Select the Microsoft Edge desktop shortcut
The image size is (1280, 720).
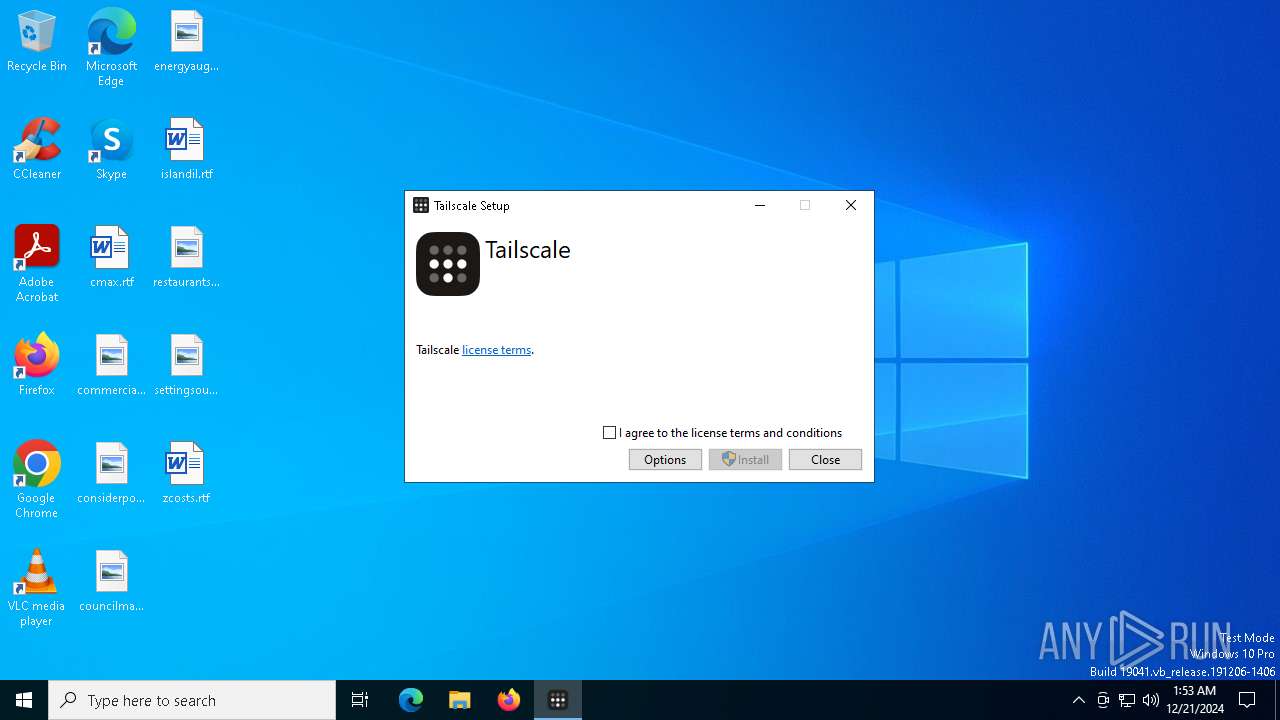pos(111,48)
